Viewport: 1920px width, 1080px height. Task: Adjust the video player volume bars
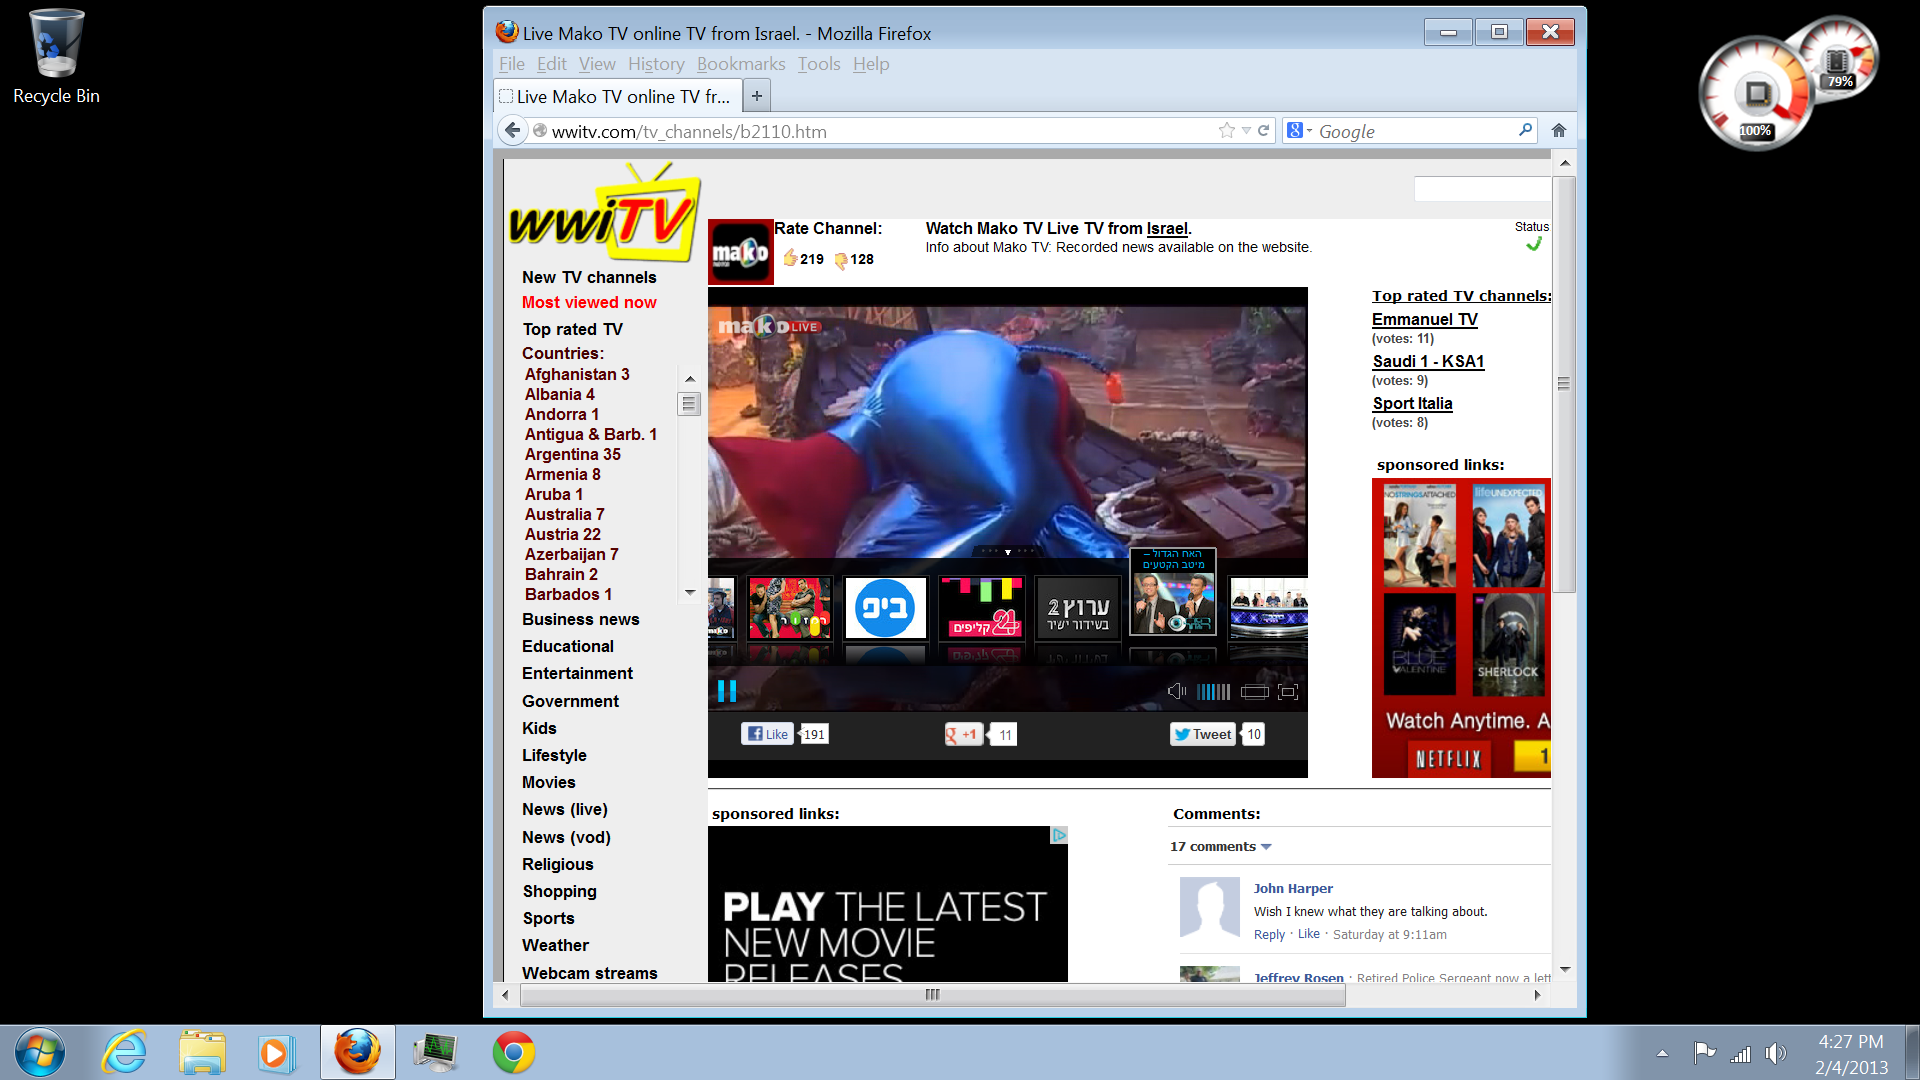[x=1214, y=692]
